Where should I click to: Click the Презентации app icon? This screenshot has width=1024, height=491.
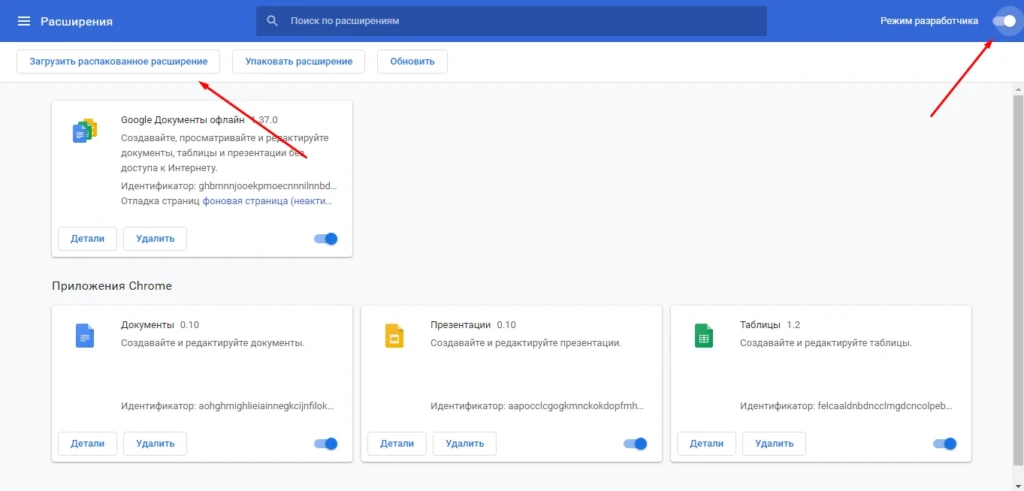394,336
